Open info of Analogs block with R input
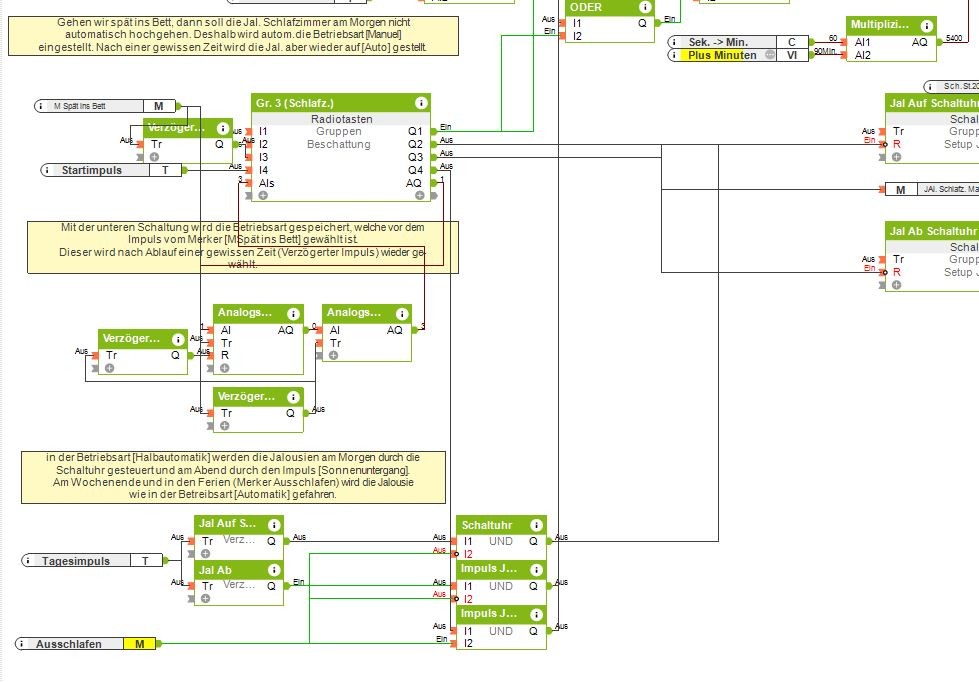This screenshot has height=682, width=979. (293, 314)
